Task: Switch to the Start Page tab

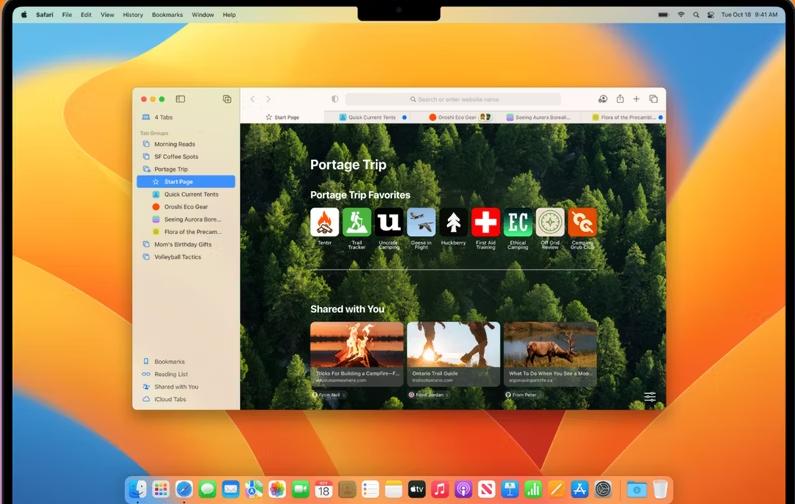Action: (x=282, y=117)
